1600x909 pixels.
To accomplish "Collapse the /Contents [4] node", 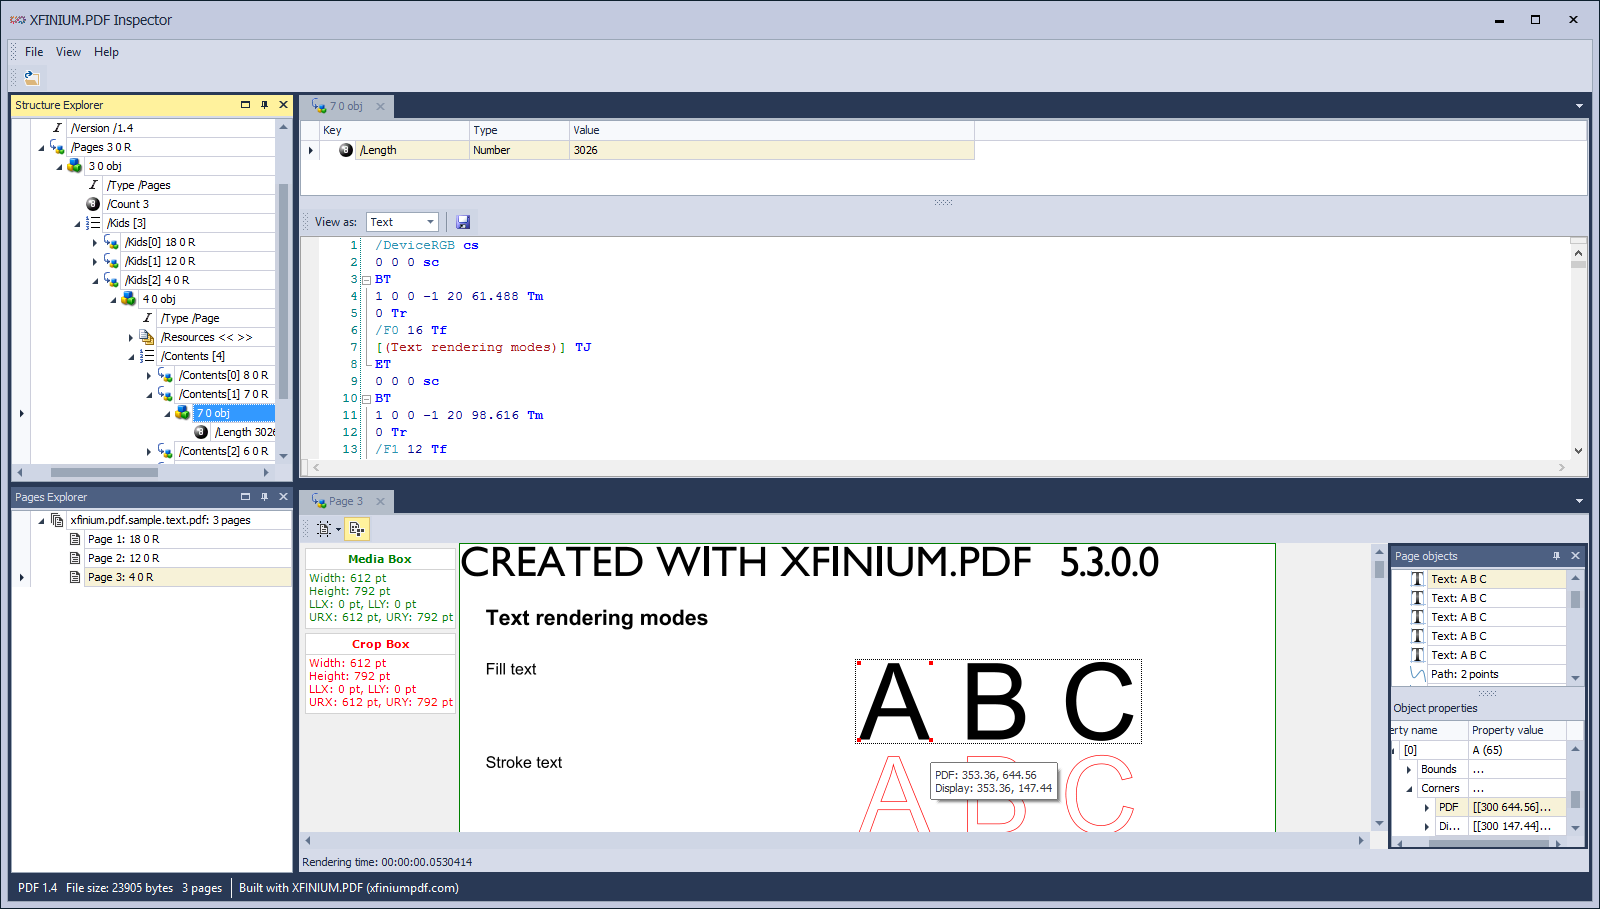I will 131,357.
